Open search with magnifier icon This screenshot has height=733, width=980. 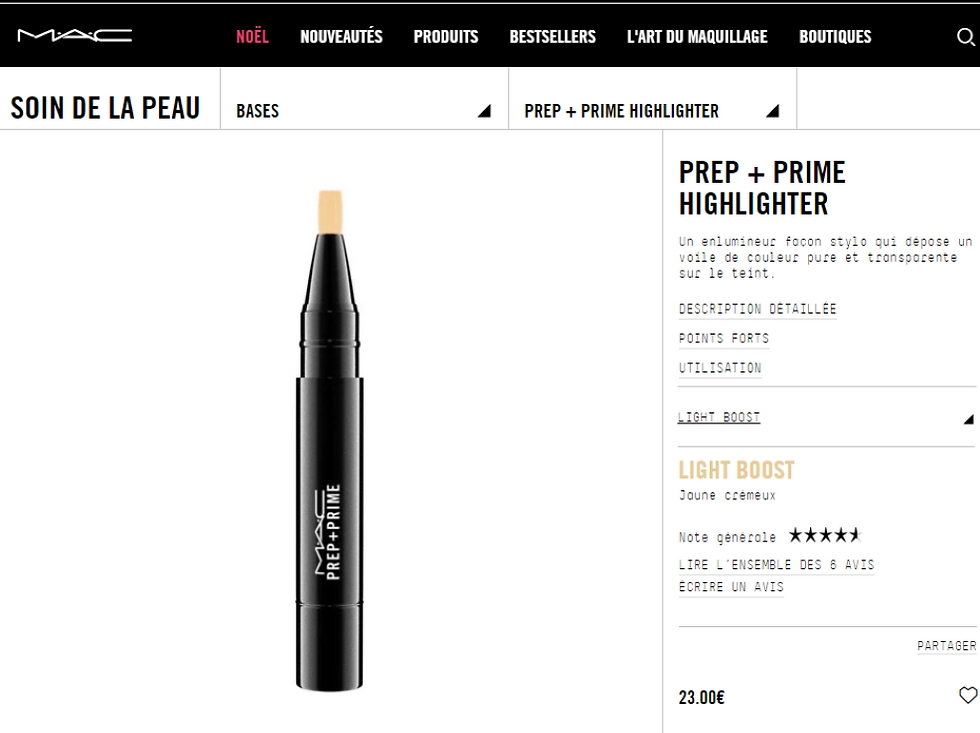[x=965, y=37]
